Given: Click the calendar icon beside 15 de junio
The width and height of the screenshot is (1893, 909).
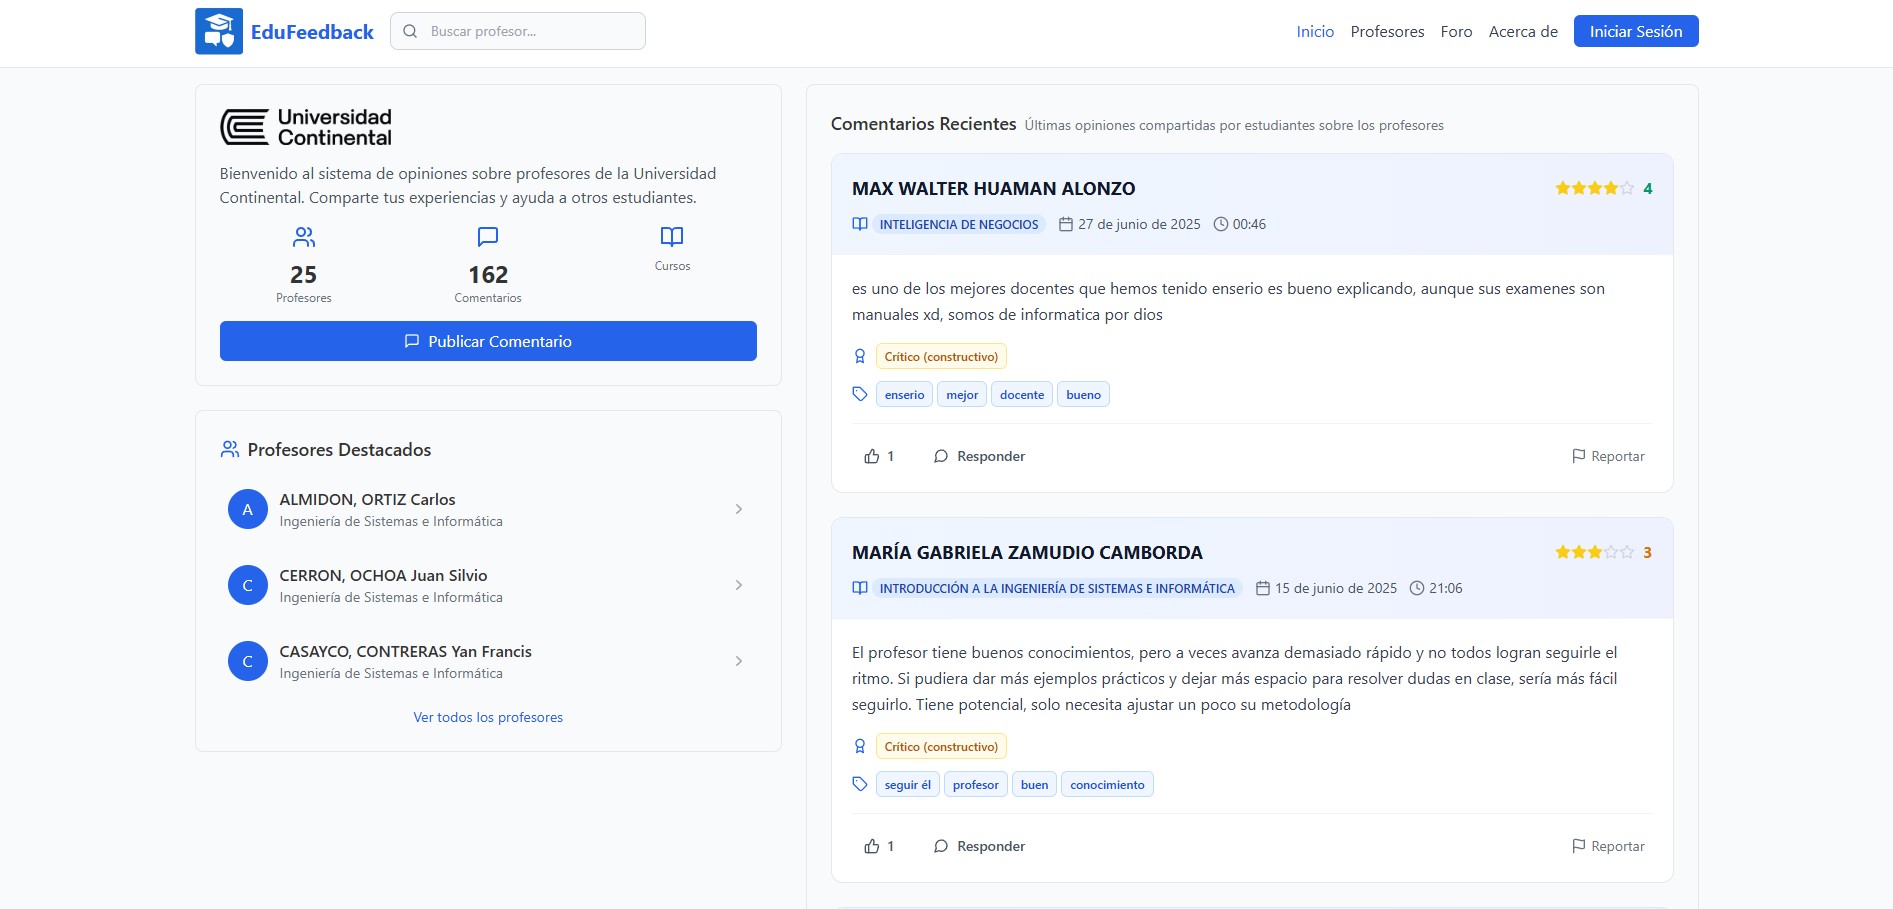Looking at the screenshot, I should (1263, 588).
